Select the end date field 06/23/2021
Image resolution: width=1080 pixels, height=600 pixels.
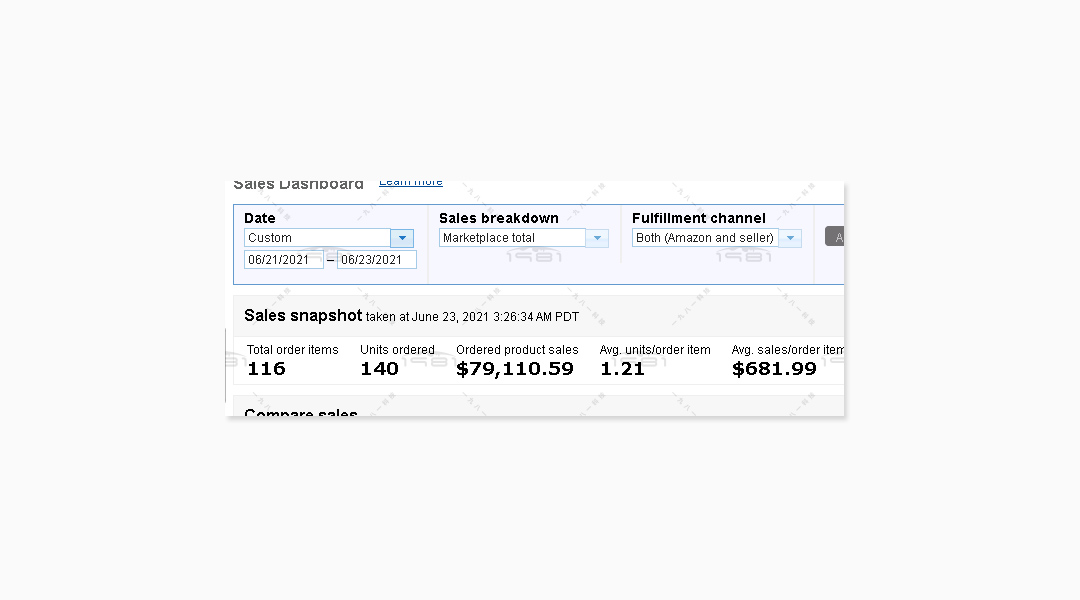[377, 260]
